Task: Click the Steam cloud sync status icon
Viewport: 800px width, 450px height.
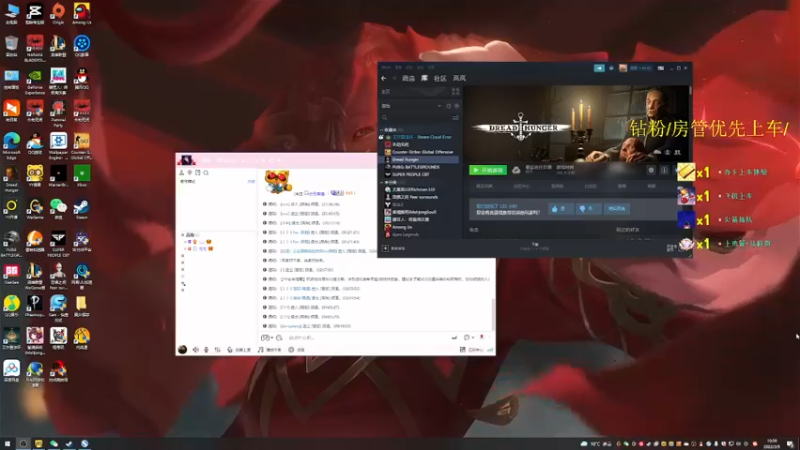Action: click(x=516, y=170)
